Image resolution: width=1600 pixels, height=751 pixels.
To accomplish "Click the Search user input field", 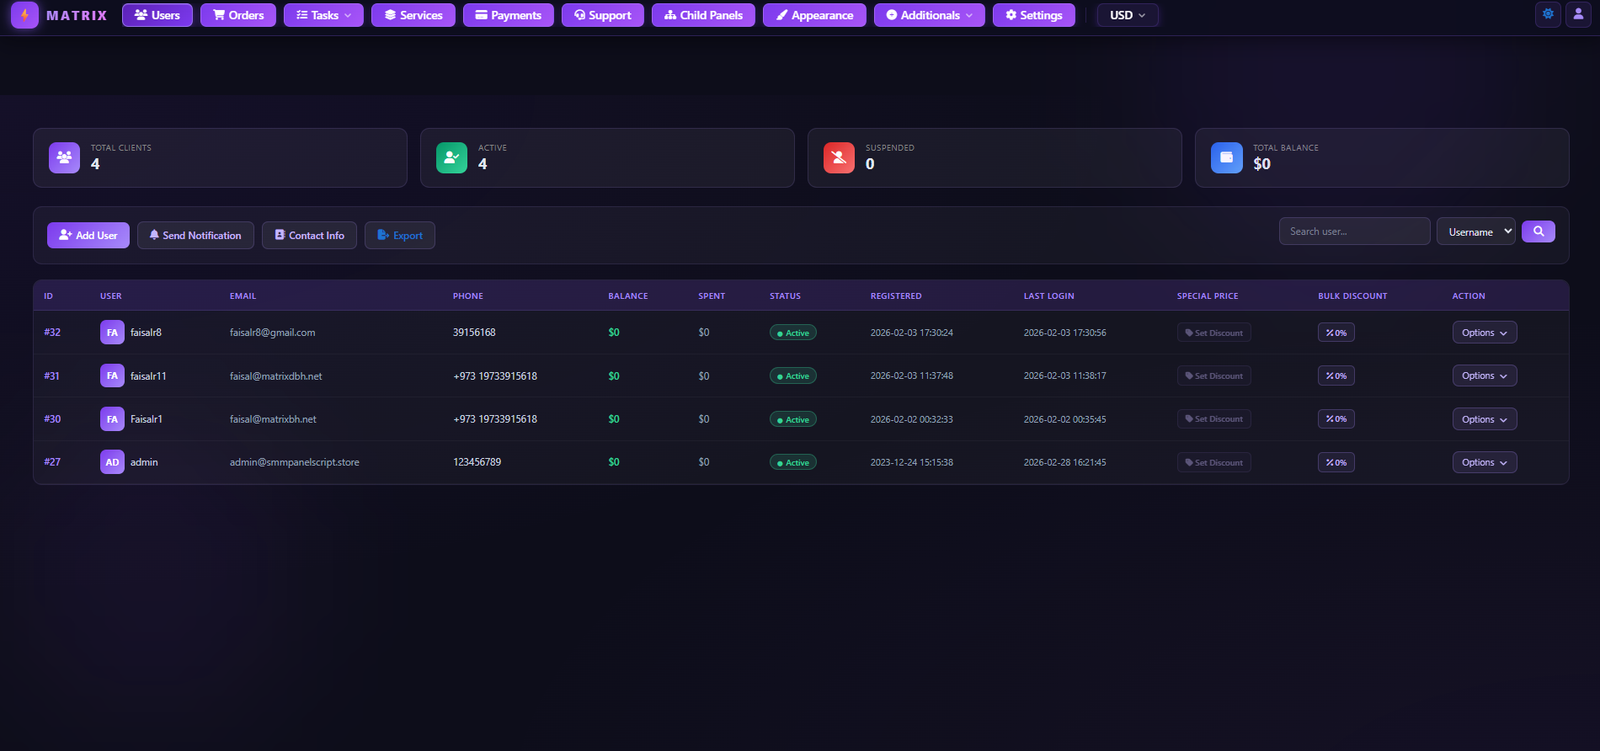I will [x=1354, y=231].
